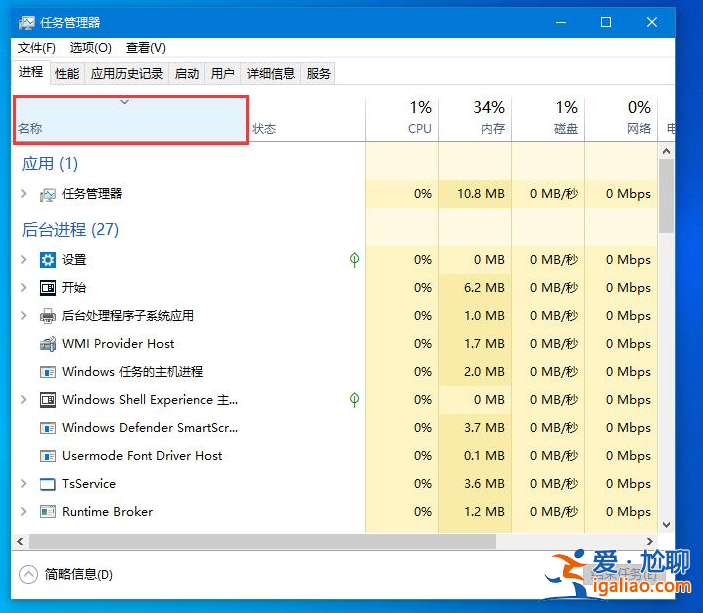Sort by the 名称 column header

130,120
